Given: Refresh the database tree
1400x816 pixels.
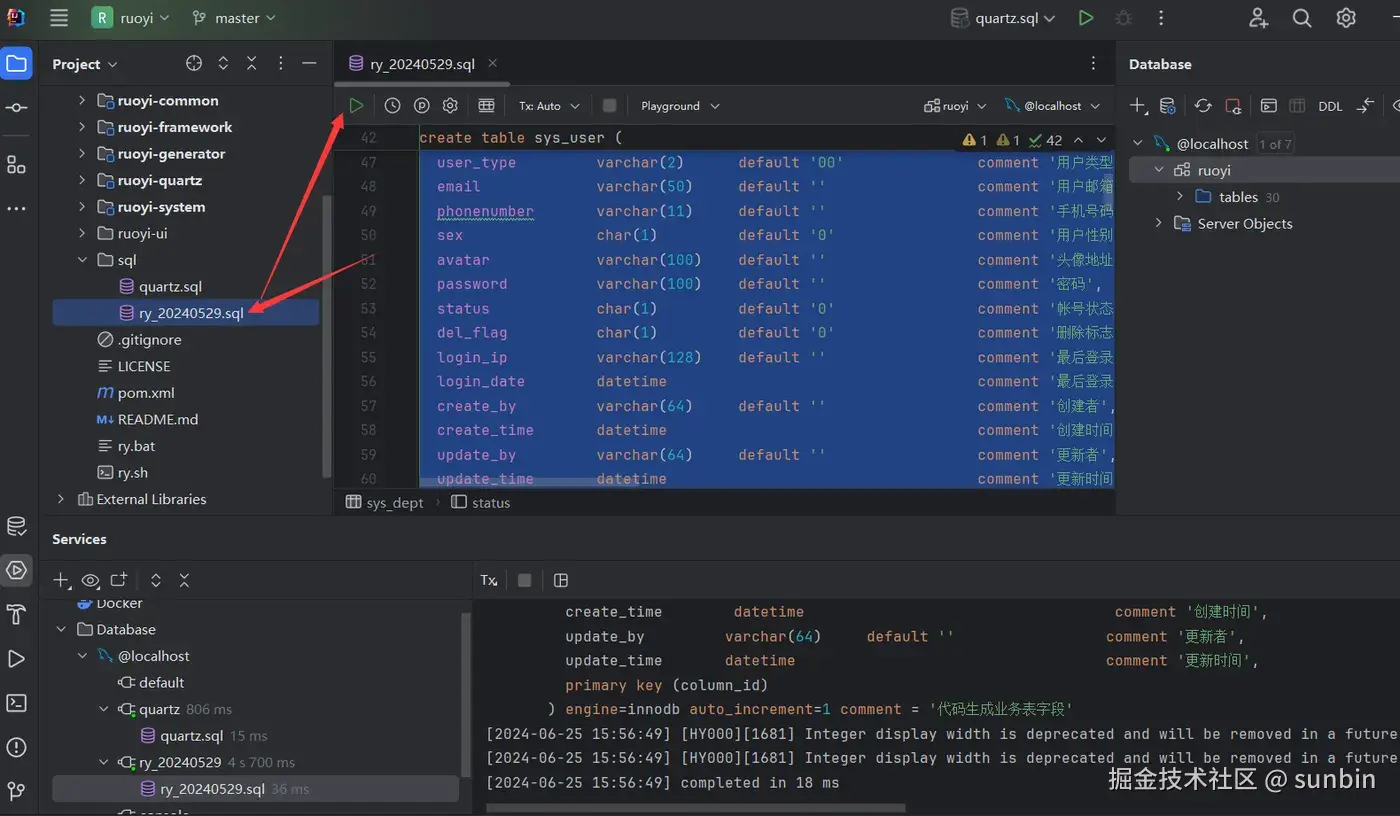Looking at the screenshot, I should (1203, 106).
